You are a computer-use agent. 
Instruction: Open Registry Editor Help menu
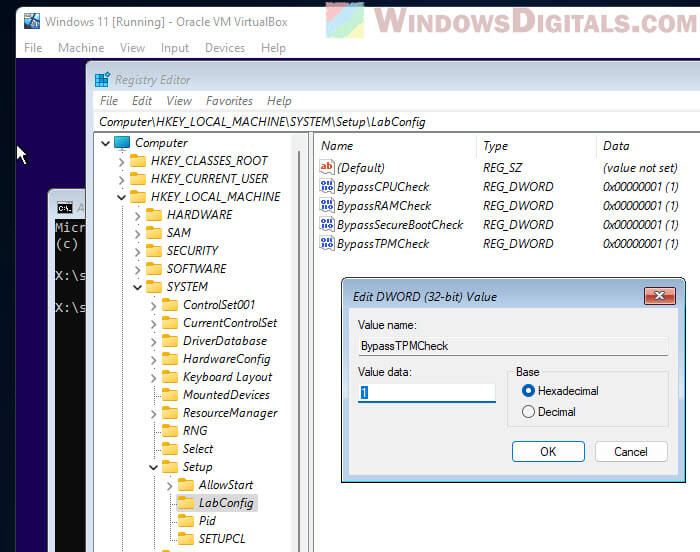279,101
